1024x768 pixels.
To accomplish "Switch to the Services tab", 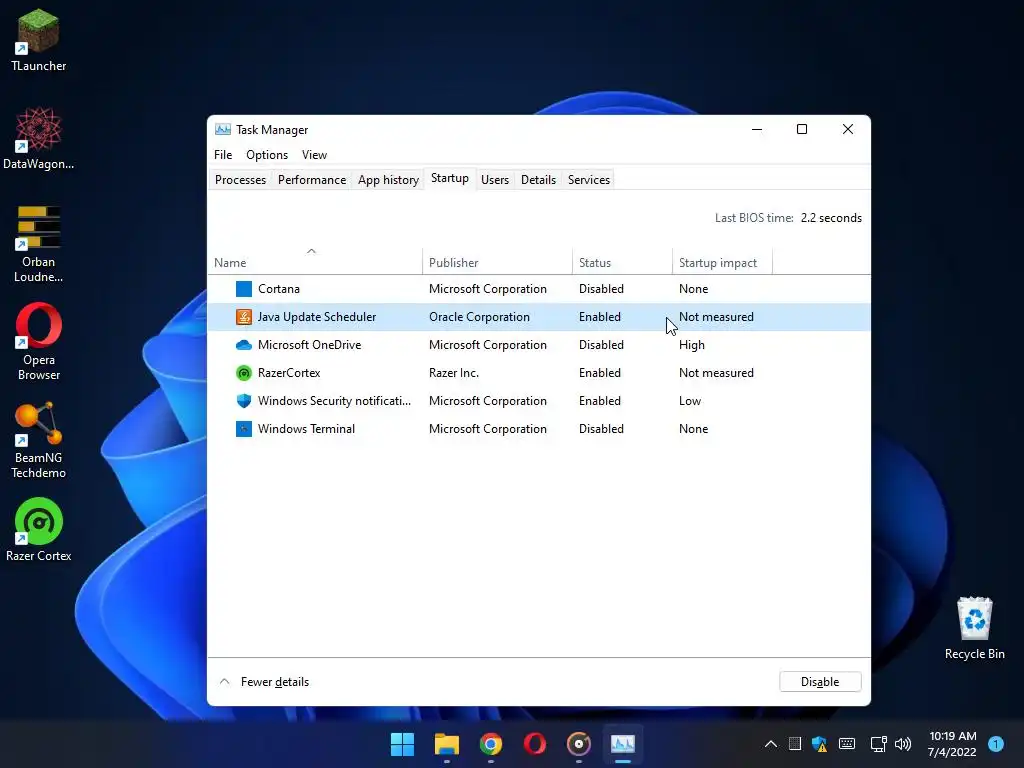I will pos(589,180).
